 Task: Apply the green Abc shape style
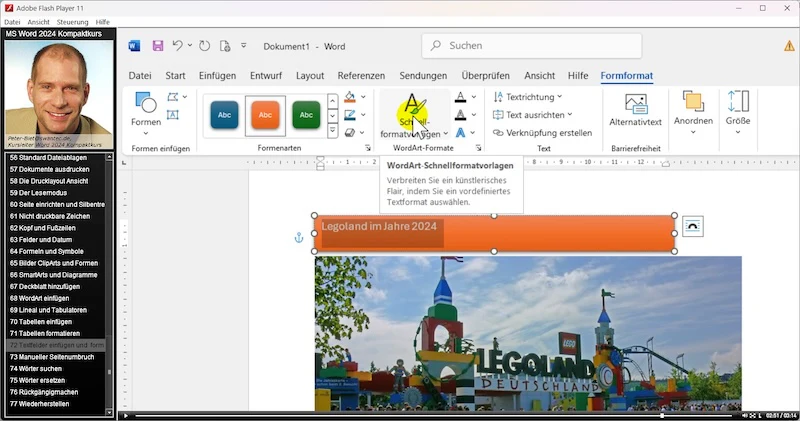[x=306, y=115]
